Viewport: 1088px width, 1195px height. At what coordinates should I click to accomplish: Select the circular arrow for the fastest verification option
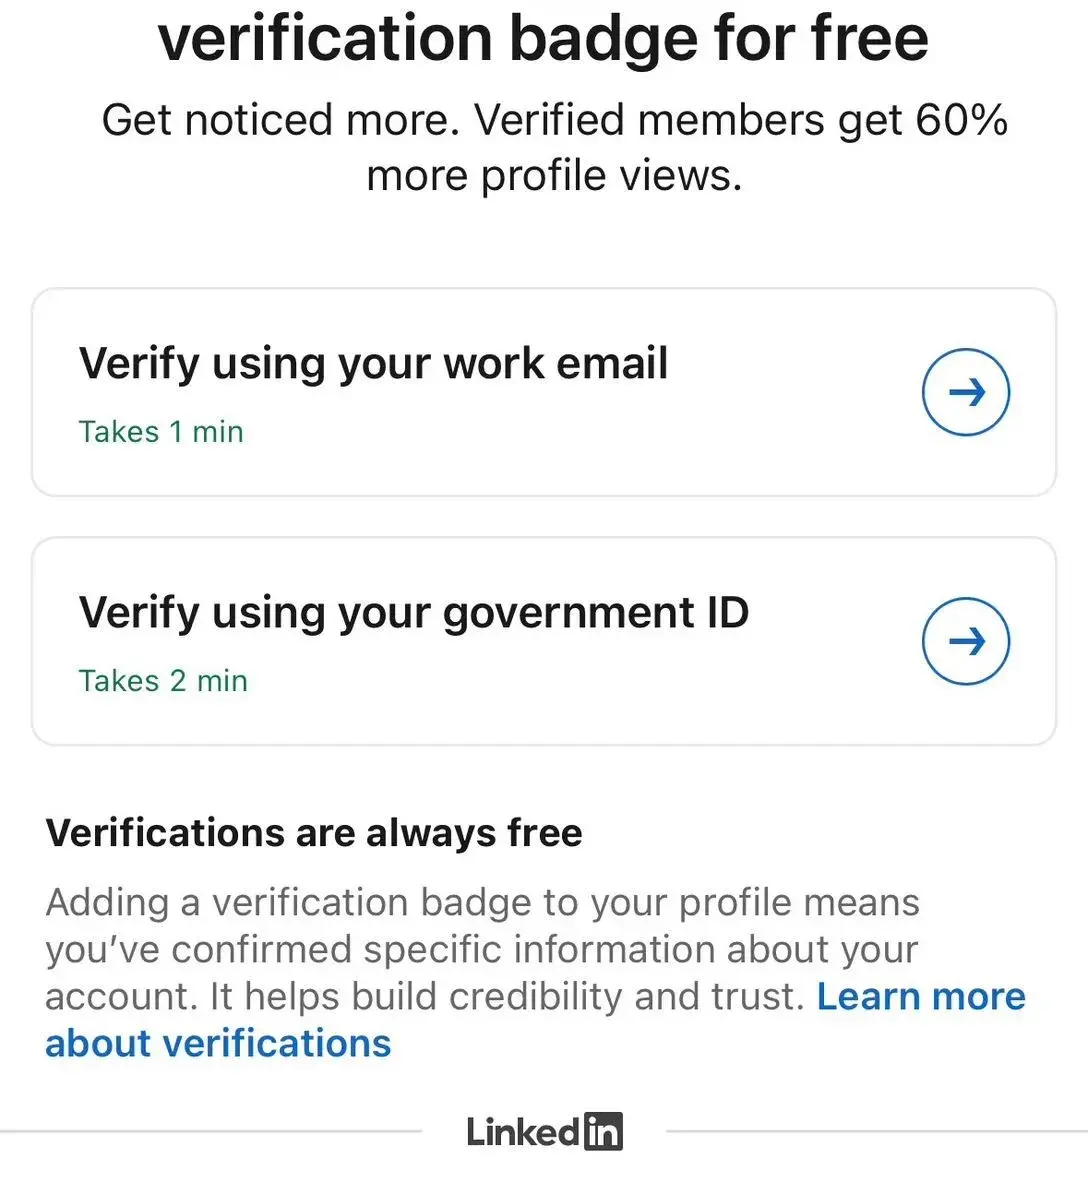(x=965, y=391)
